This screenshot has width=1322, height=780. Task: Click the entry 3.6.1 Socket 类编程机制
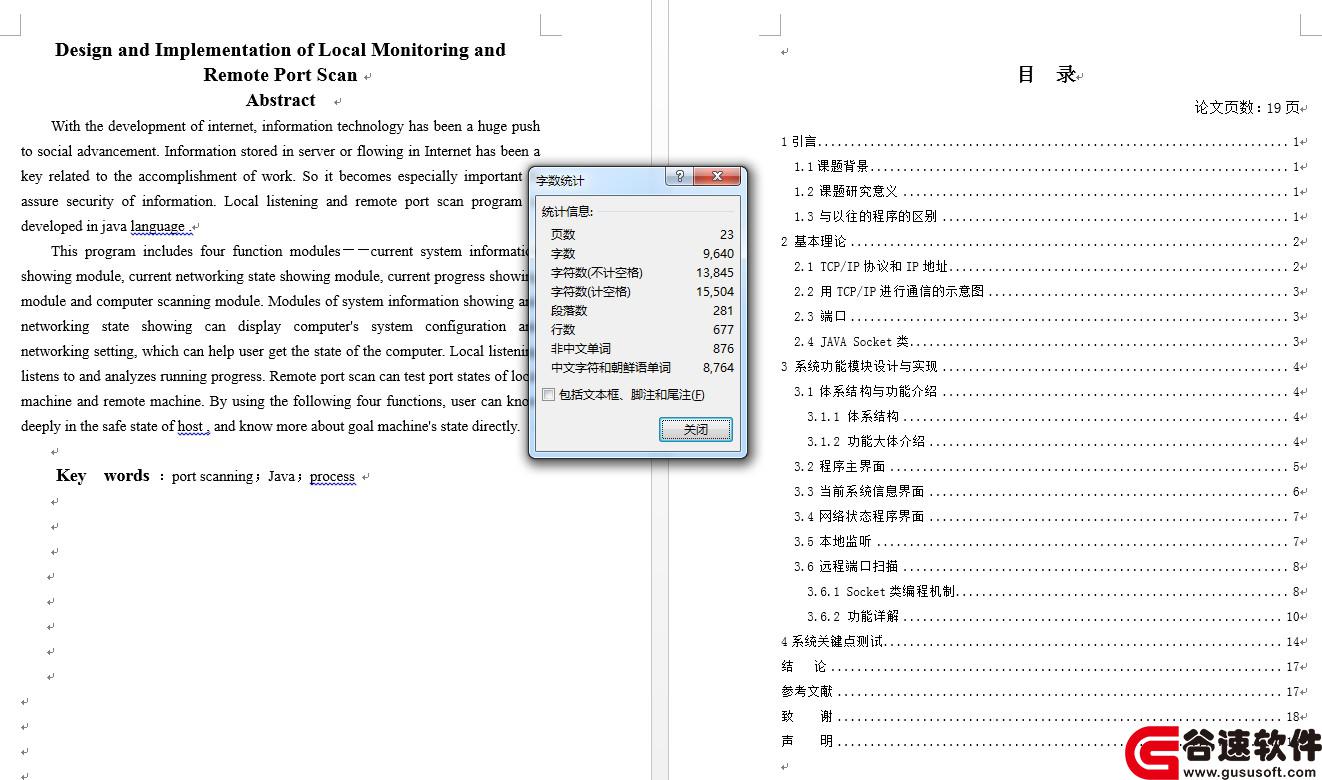(x=1054, y=592)
